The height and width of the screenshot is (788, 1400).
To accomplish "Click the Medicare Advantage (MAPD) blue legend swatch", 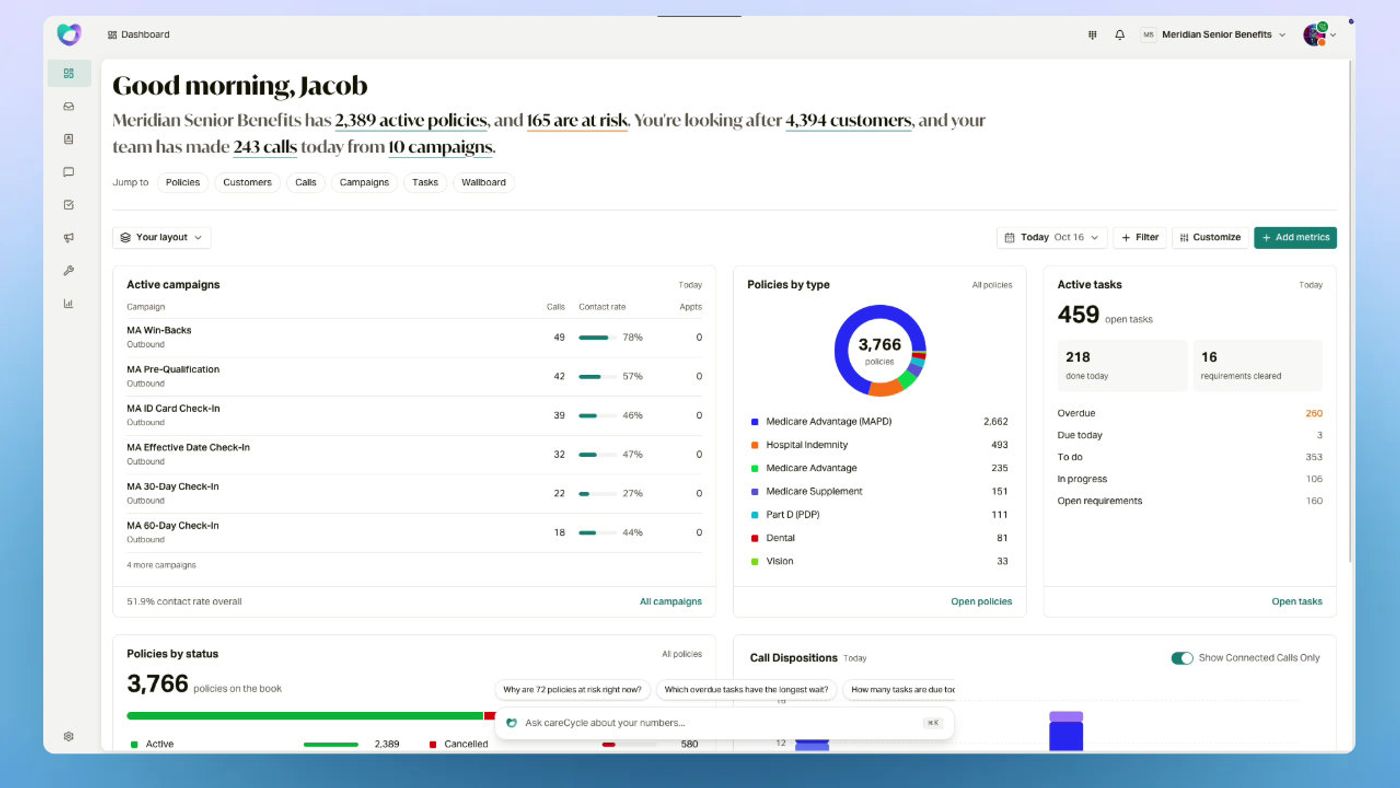I will tap(755, 422).
